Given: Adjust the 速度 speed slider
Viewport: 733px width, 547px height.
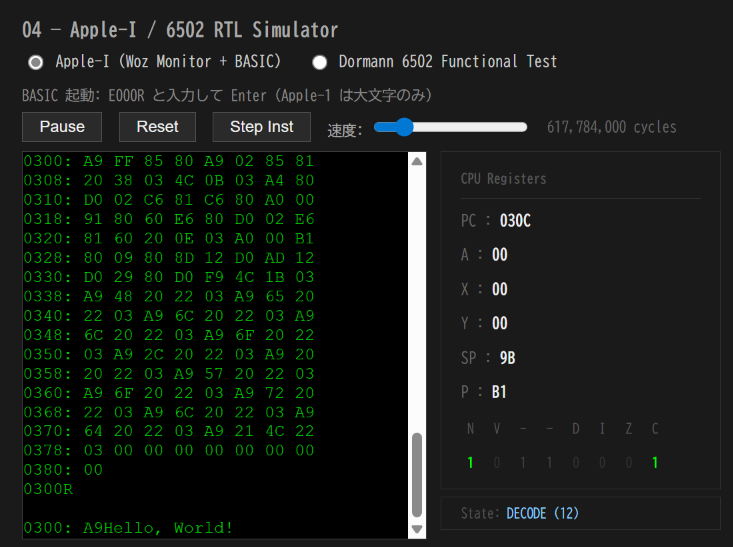Looking at the screenshot, I should [450, 127].
